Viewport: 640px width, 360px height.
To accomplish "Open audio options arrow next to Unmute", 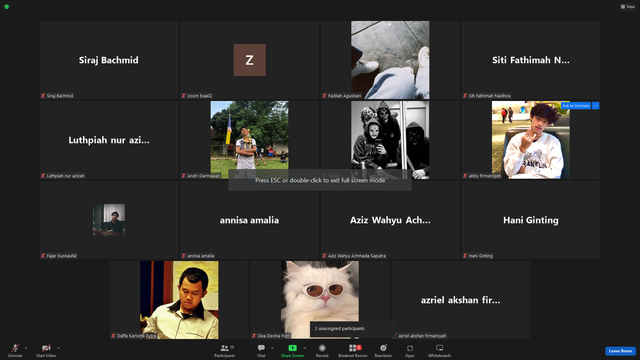I will tap(26, 348).
